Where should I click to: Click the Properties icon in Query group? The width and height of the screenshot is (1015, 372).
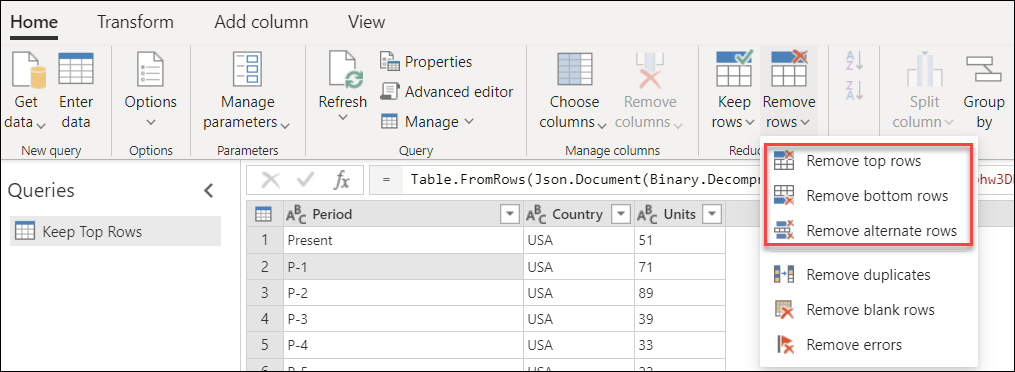pos(389,61)
